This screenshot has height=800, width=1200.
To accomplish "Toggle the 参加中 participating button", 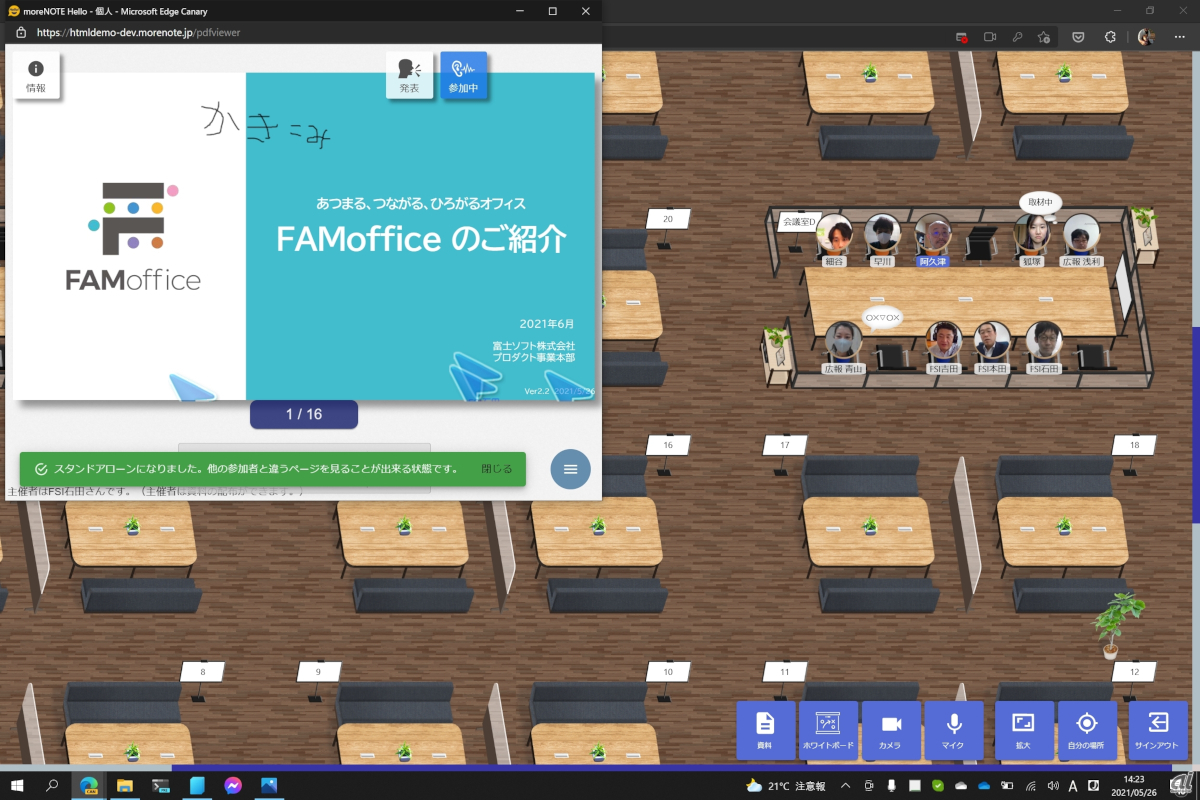I will (463, 75).
